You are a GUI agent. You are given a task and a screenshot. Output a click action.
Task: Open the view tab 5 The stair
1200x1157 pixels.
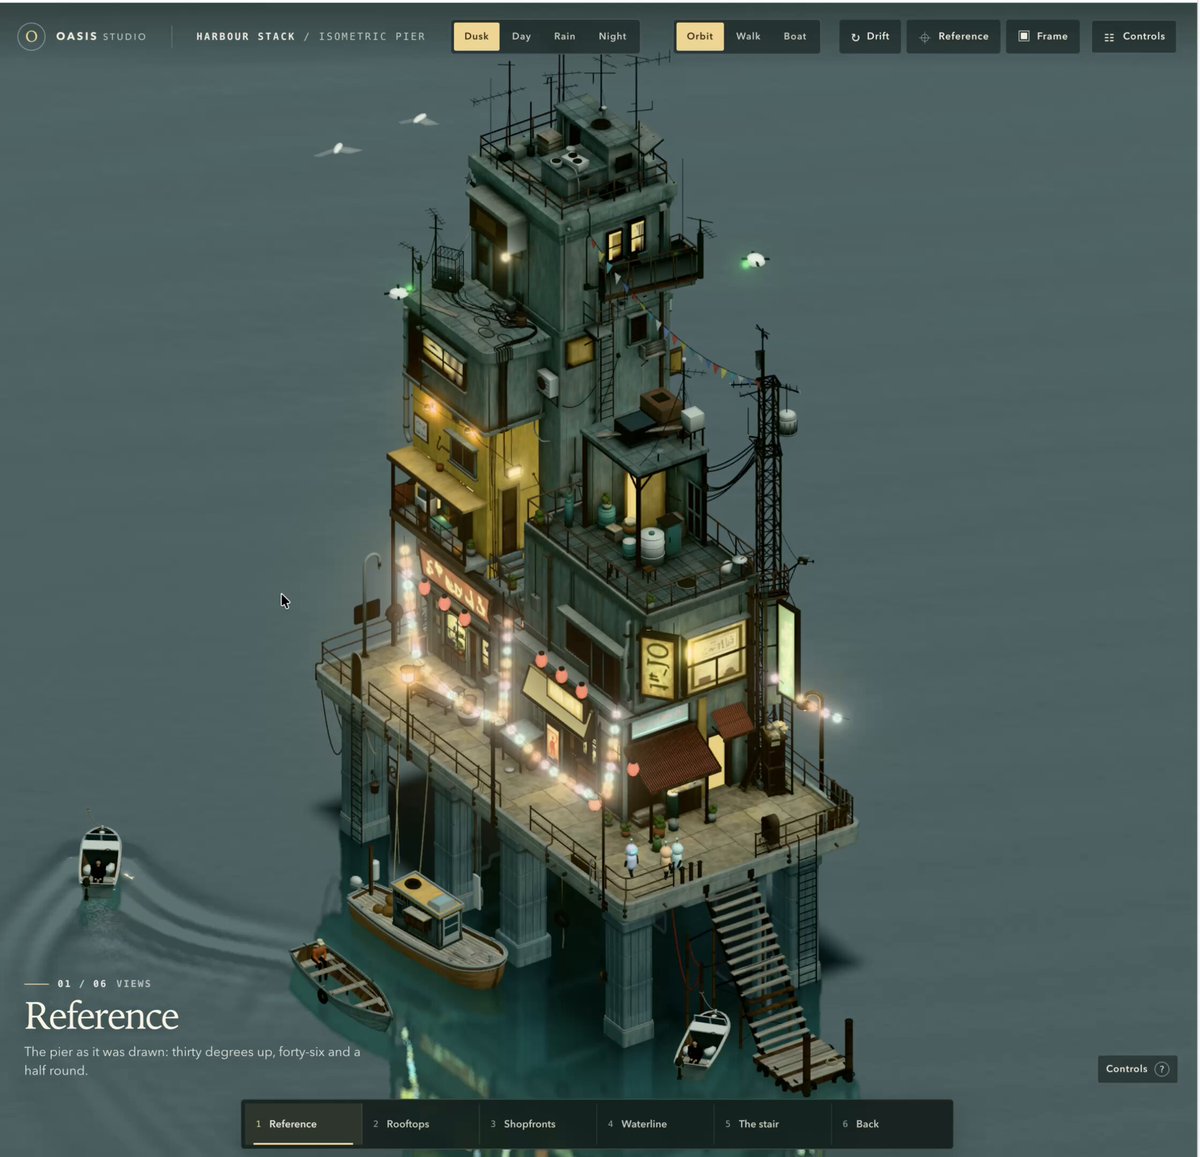click(772, 1124)
